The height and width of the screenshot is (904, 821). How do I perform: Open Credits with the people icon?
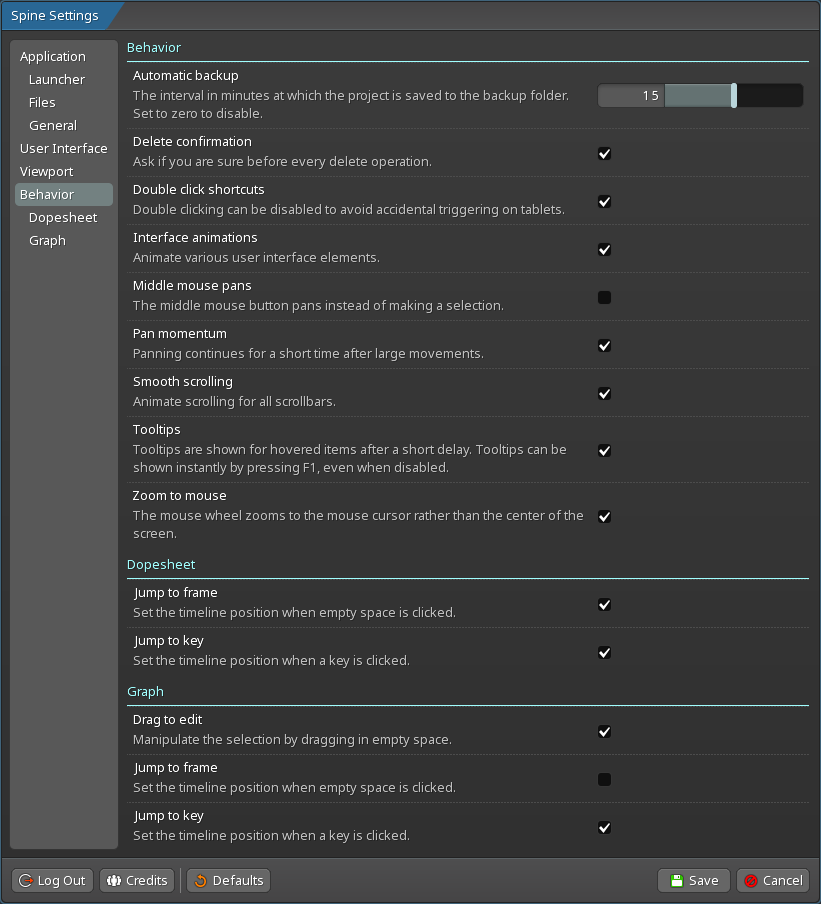coord(114,881)
